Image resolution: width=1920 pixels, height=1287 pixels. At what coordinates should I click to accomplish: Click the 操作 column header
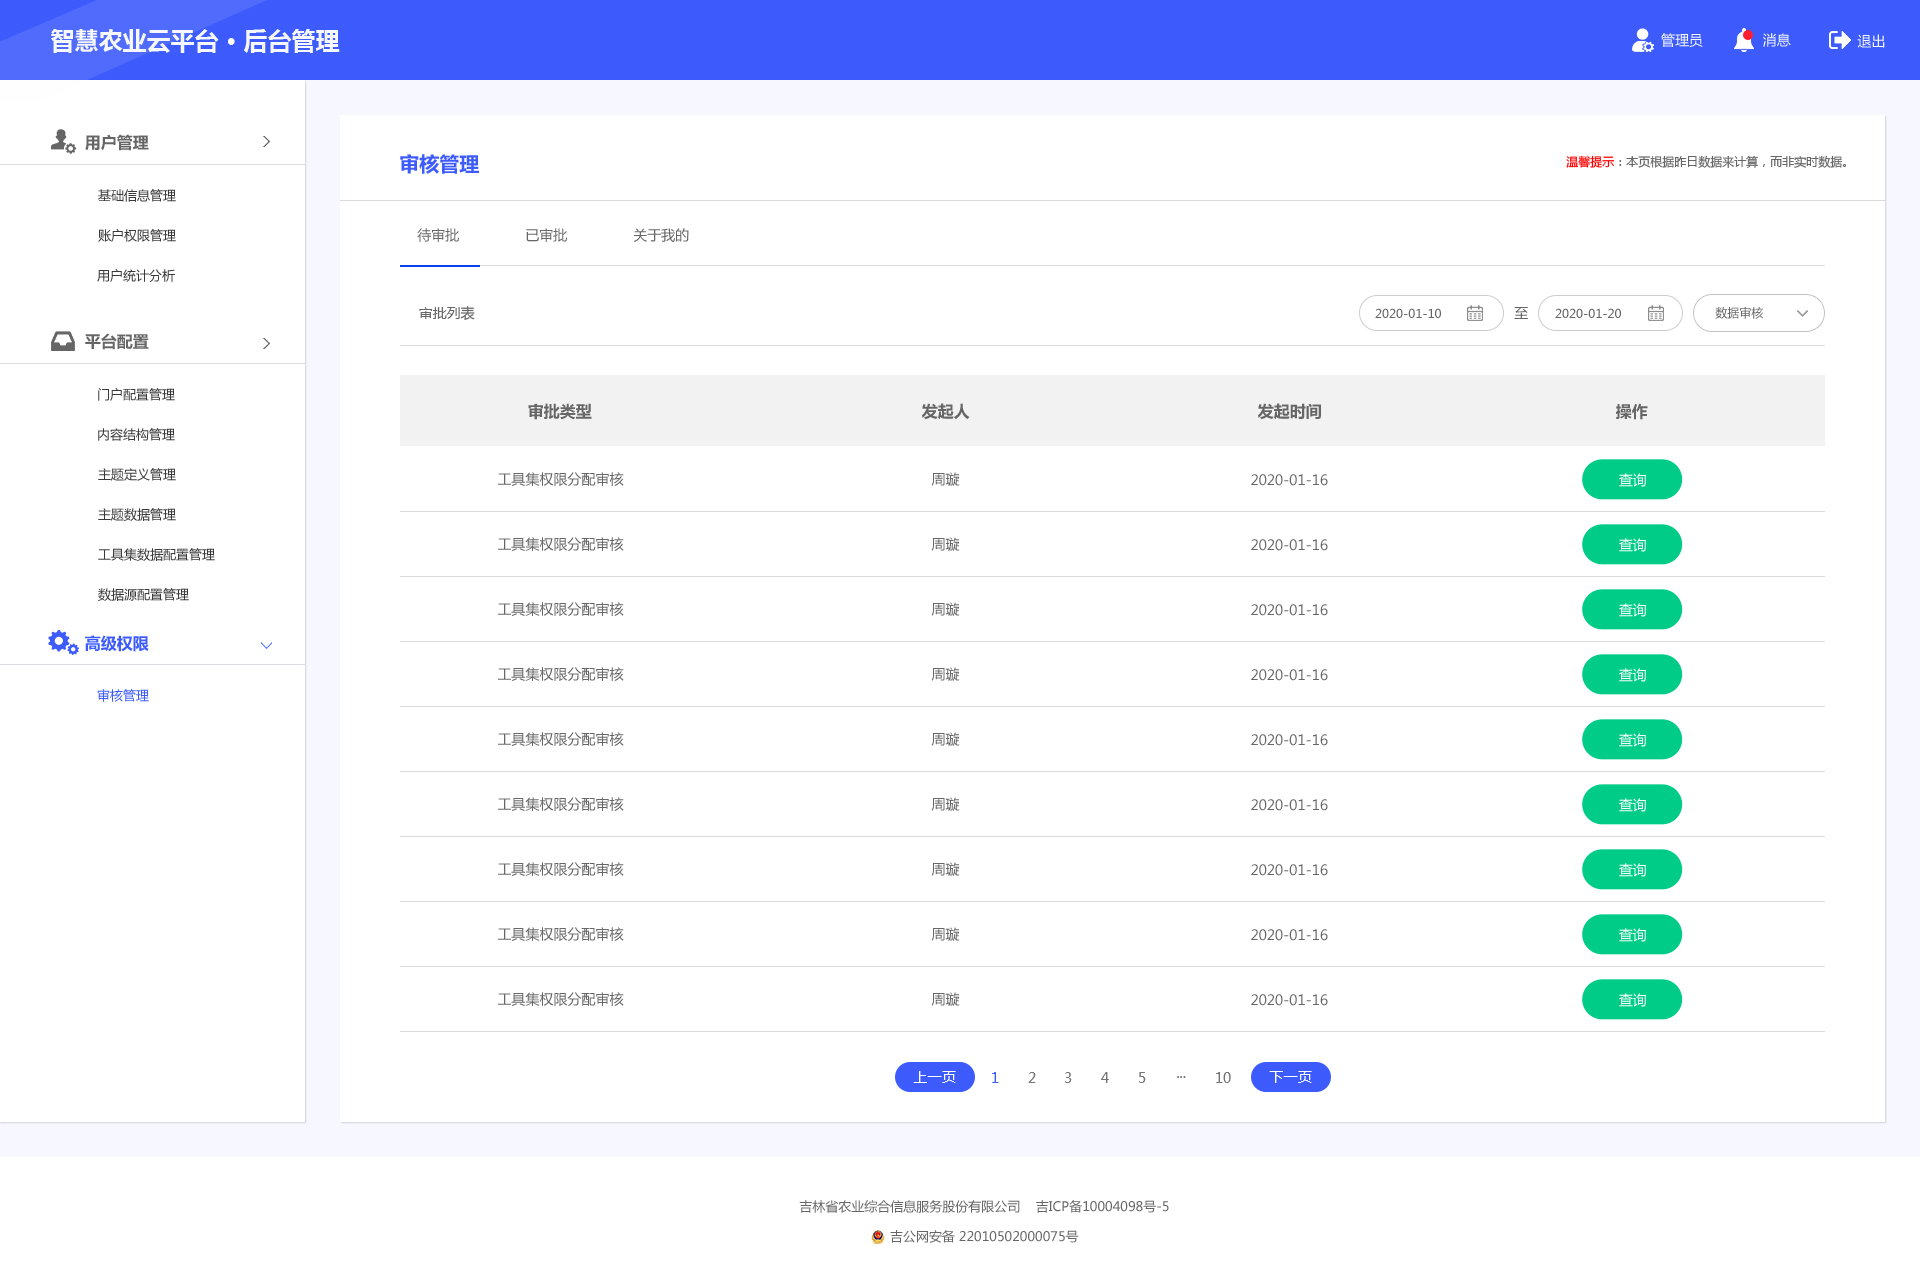click(x=1631, y=411)
